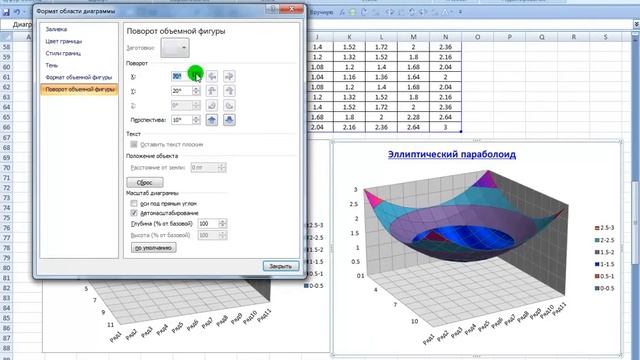Click 'по умолчанию' button
This screenshot has width=640, height=360.
coord(154,247)
